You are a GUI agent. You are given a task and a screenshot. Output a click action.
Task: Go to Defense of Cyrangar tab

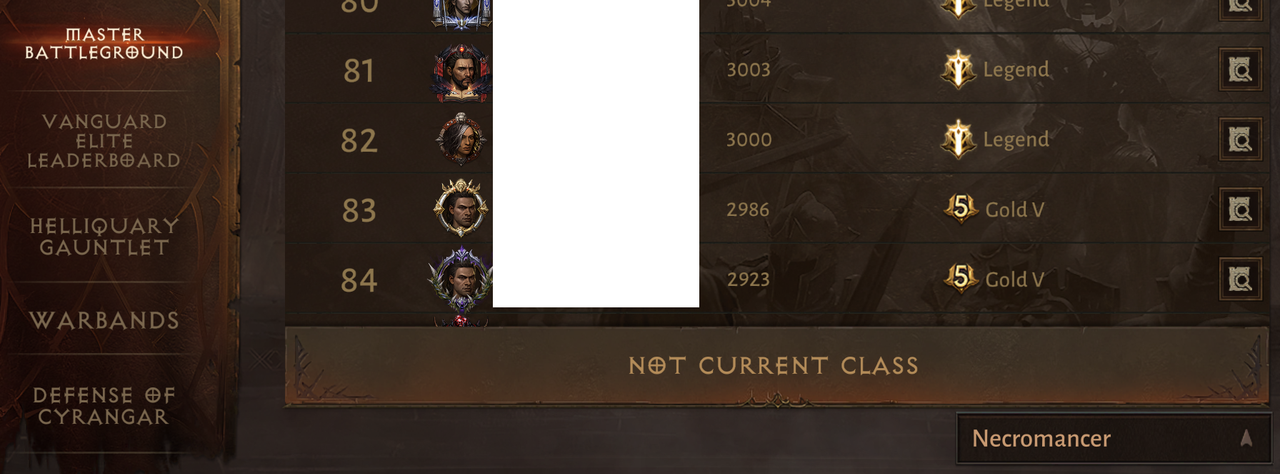(x=104, y=407)
